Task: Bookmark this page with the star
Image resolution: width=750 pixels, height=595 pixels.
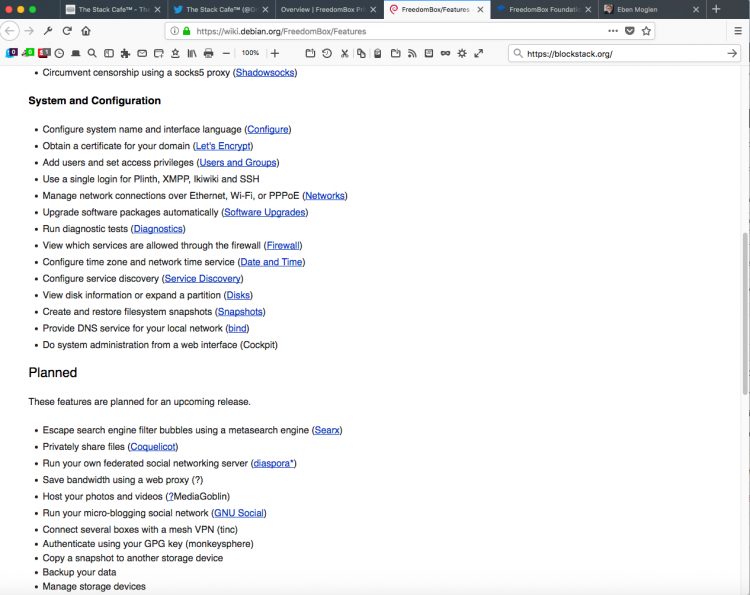Action: (646, 31)
